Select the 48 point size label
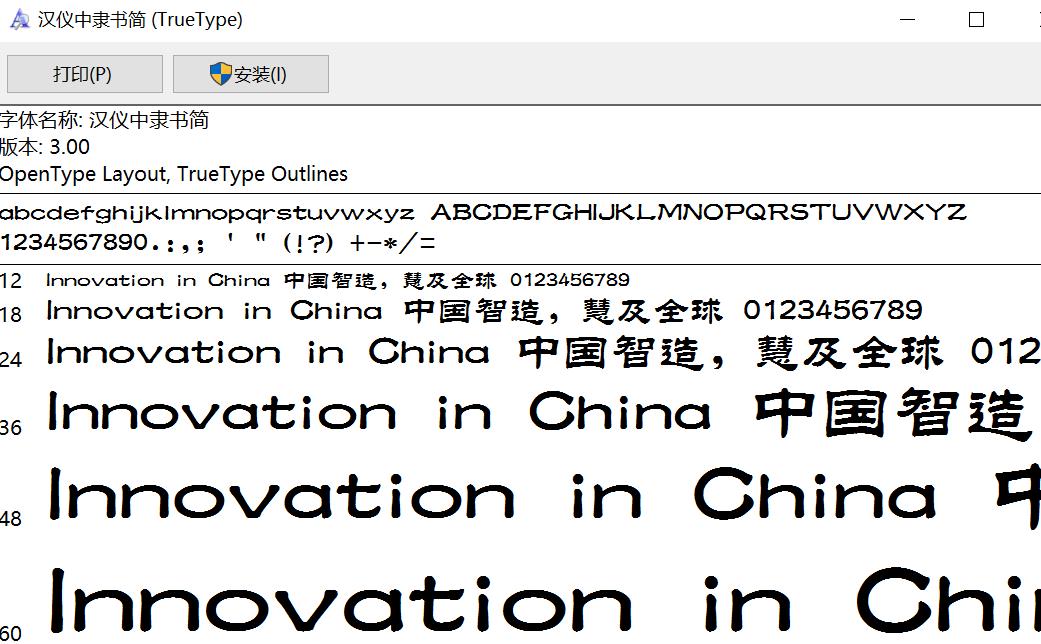Image resolution: width=1041 pixels, height=644 pixels. point(11,518)
